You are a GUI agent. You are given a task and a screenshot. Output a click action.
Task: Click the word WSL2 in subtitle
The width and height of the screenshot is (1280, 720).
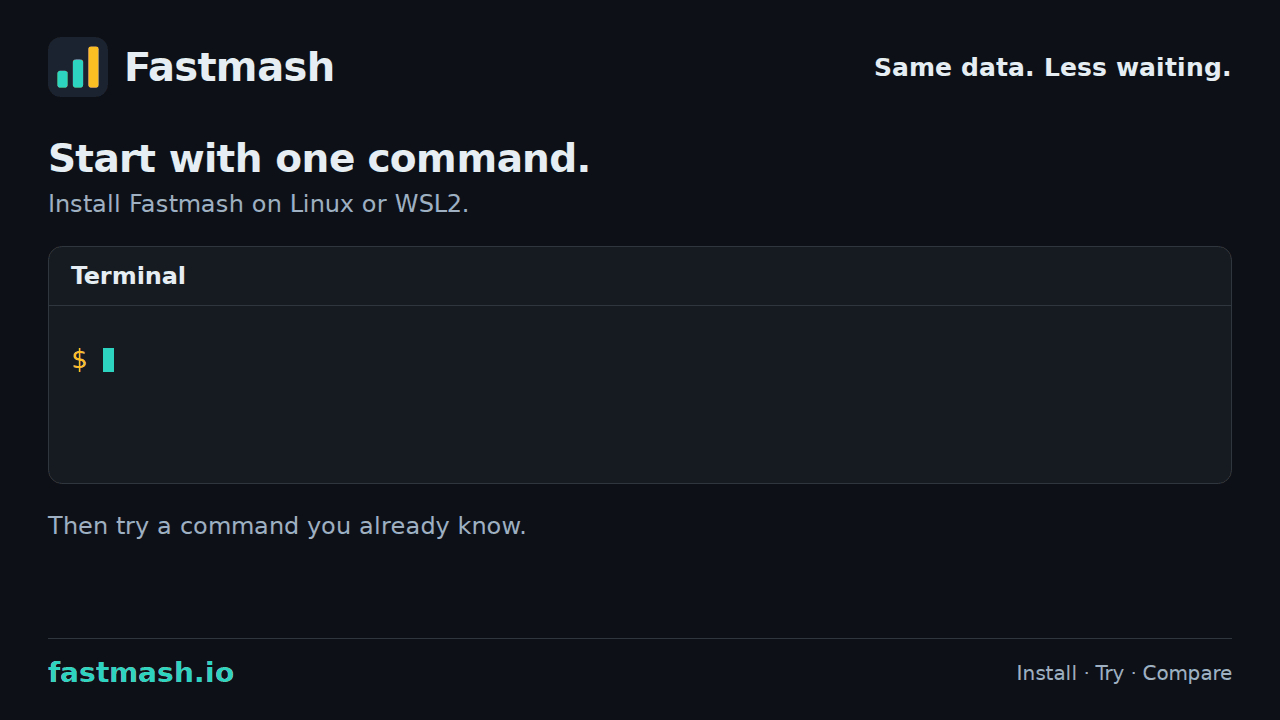429,204
